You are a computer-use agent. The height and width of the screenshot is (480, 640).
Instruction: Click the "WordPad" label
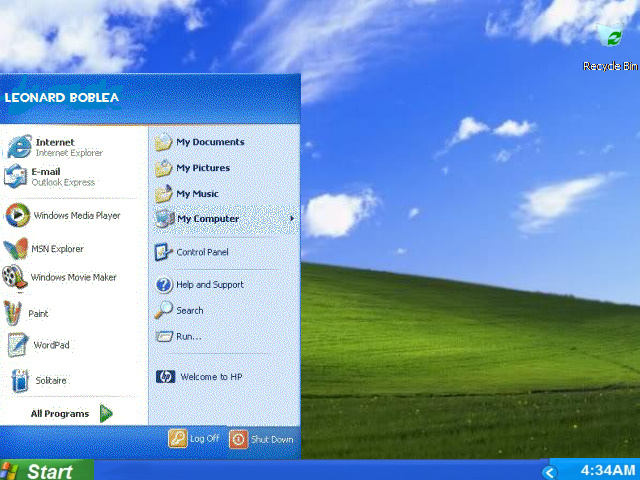(51, 345)
